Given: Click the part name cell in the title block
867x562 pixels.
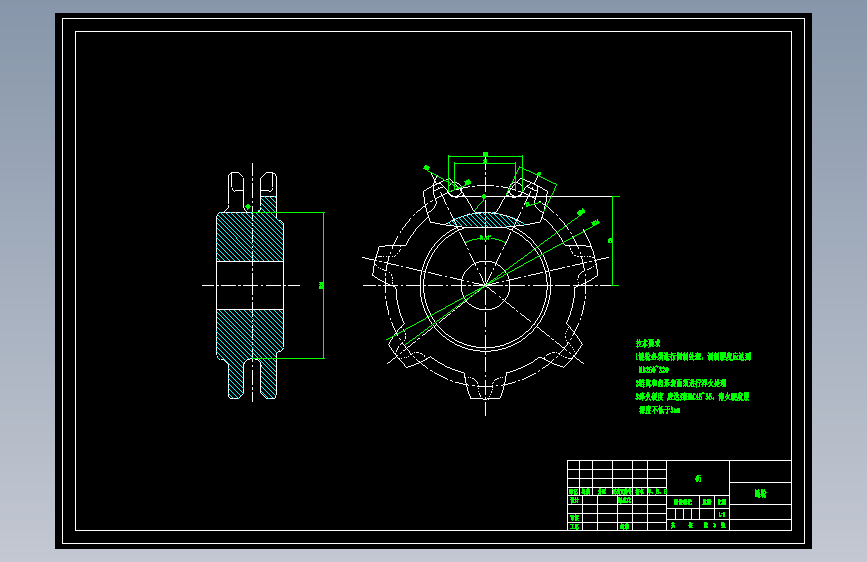Looking at the screenshot, I should click(760, 493).
